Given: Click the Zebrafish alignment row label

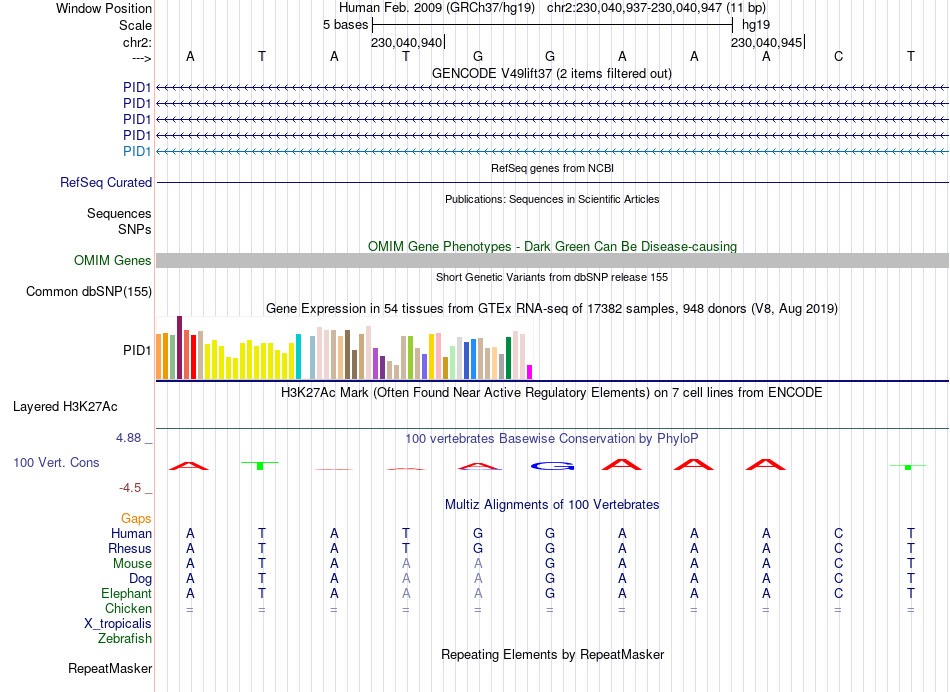Looking at the screenshot, I should tap(125, 638).
